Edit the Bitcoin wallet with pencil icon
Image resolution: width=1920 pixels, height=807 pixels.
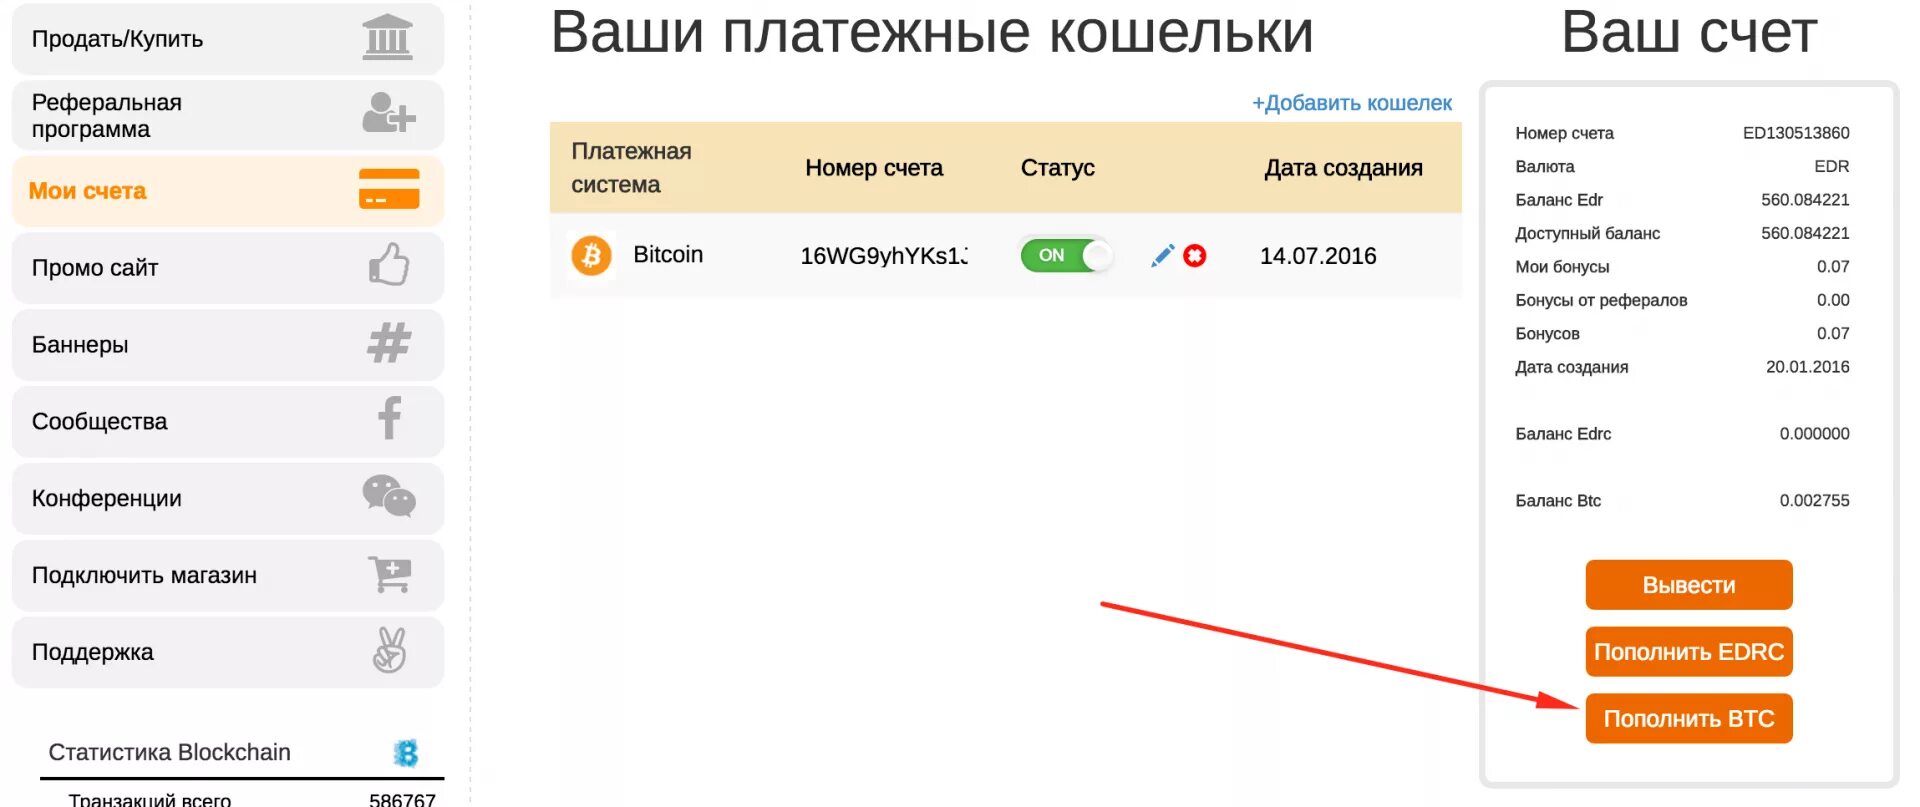point(1162,256)
